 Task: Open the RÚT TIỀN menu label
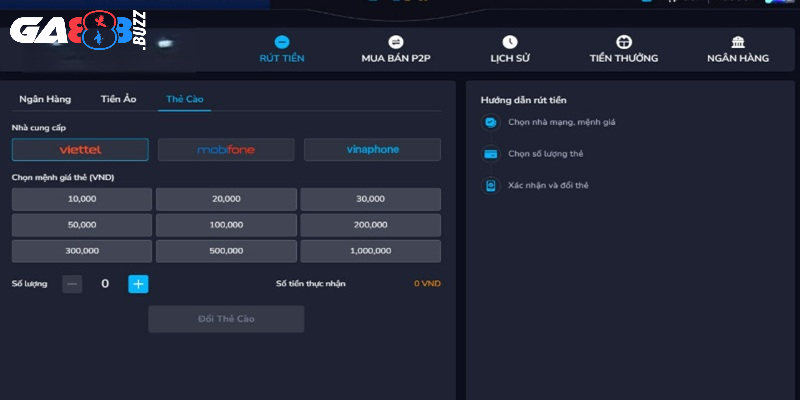point(282,58)
